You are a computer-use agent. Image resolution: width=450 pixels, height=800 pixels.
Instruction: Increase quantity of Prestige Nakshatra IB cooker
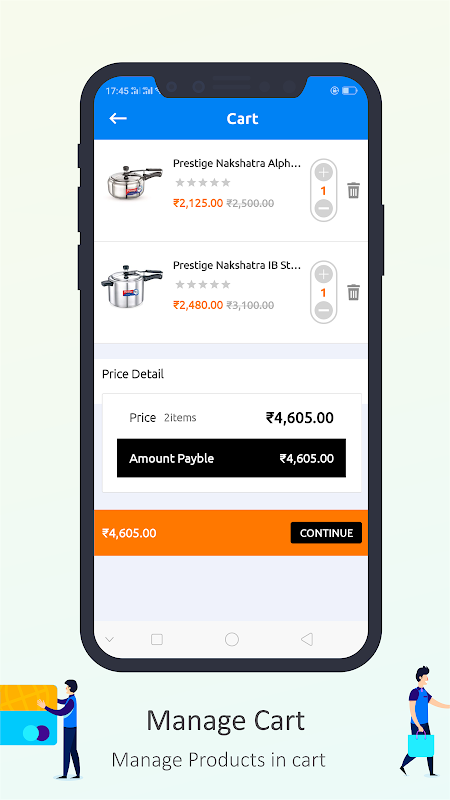[323, 275]
